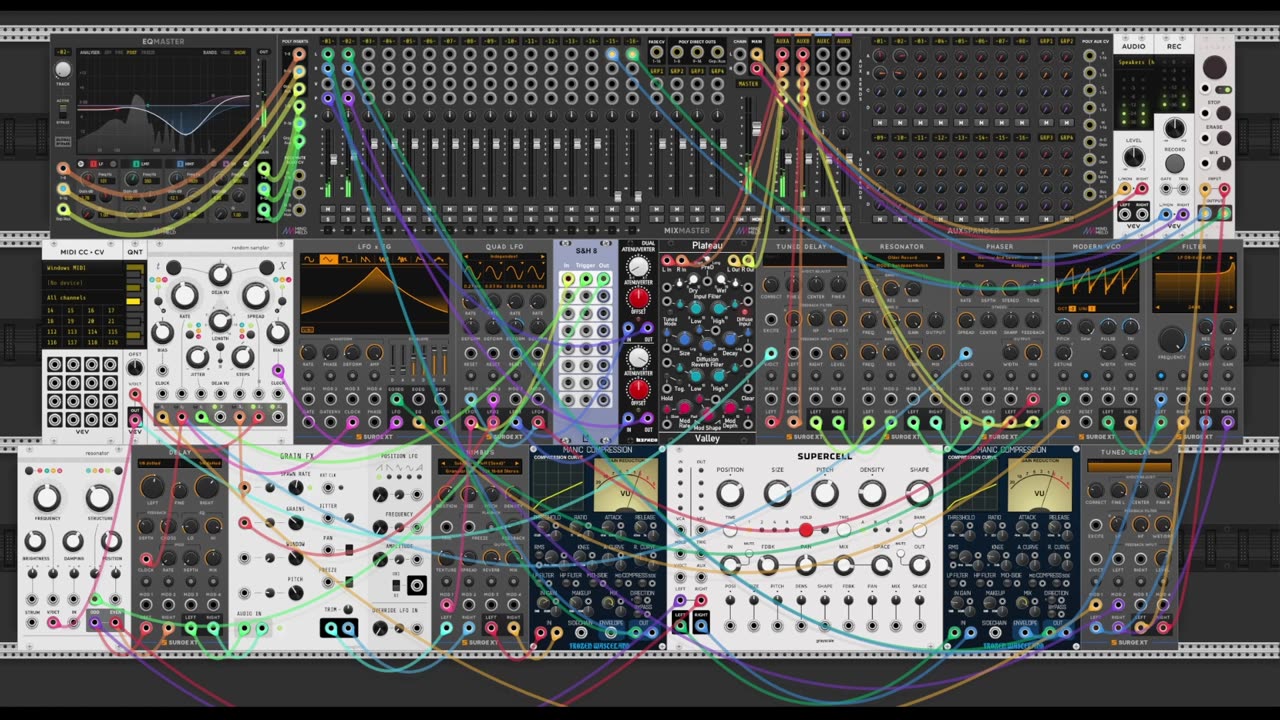1280x720 pixels.
Task: Open the Independent mode selector on Quad LFO
Action: click(504, 257)
